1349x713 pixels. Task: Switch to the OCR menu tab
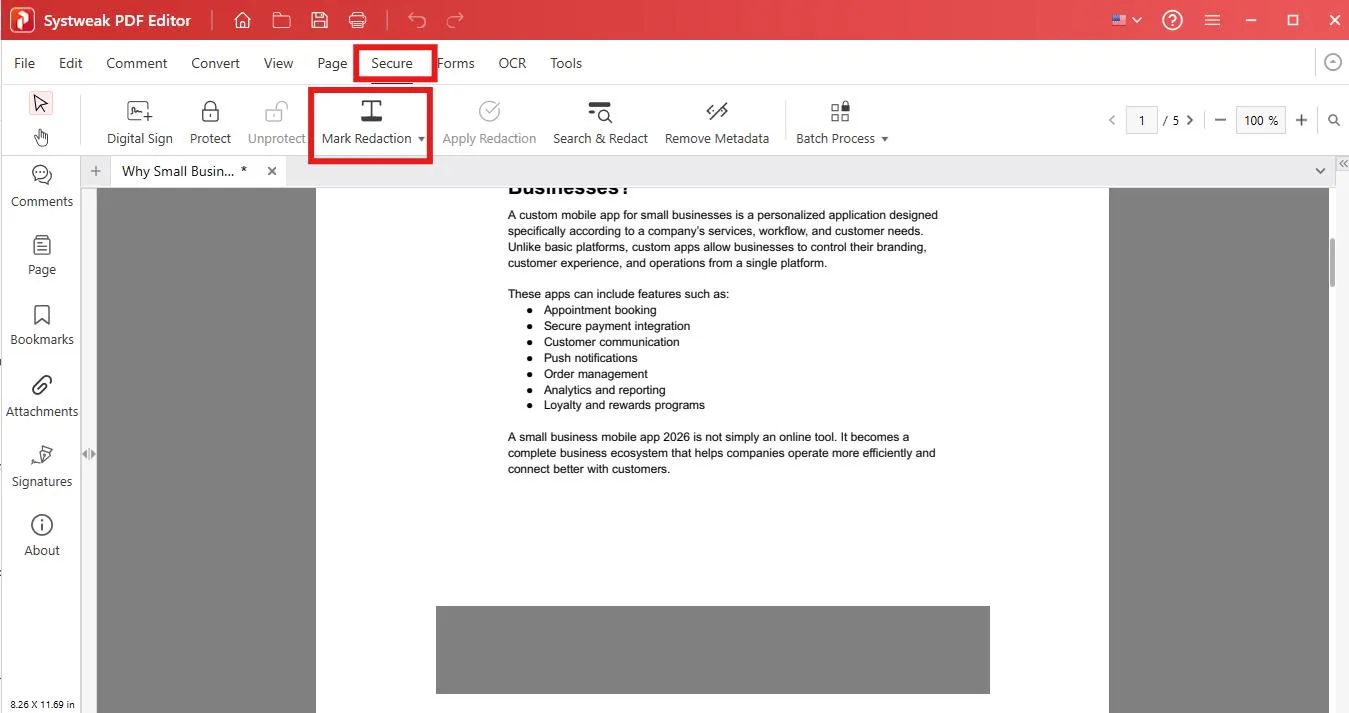tap(512, 63)
